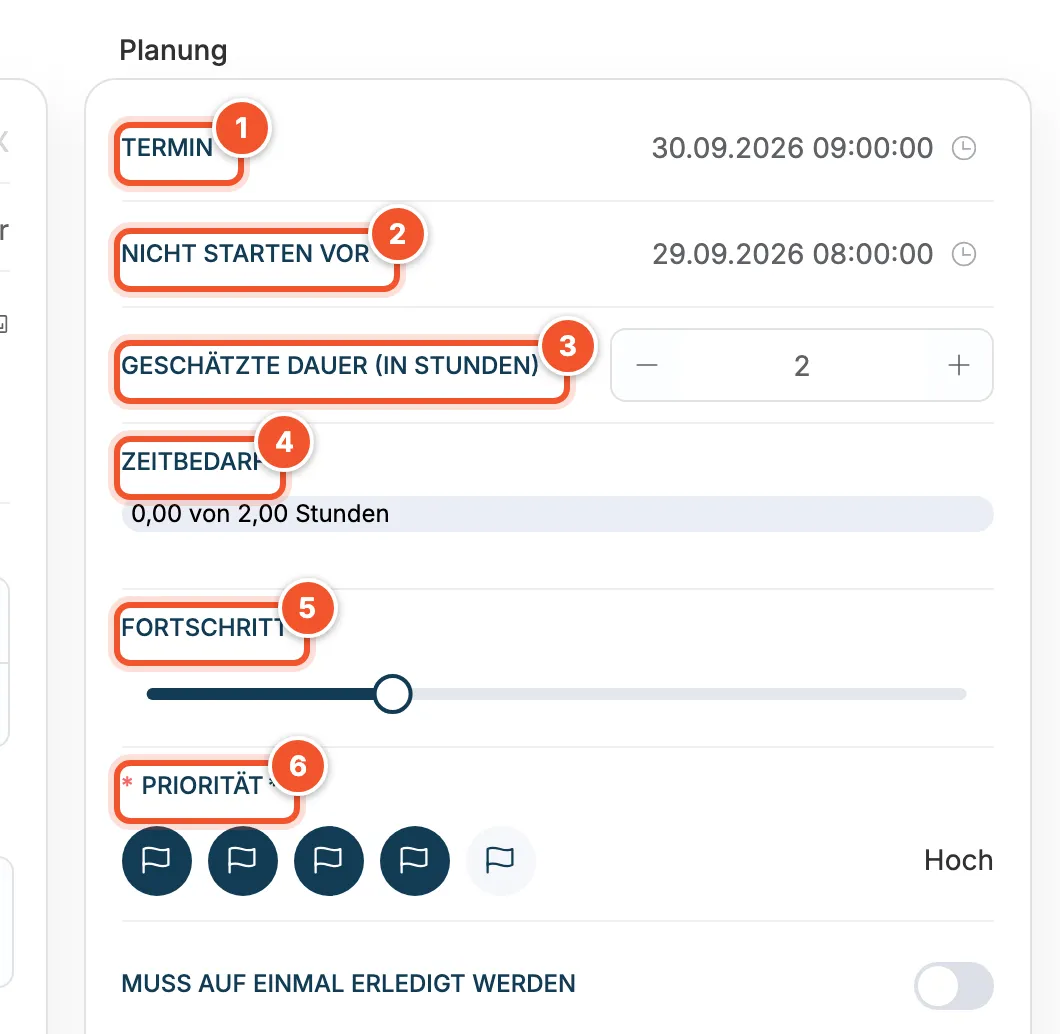Click the clock icon beside Termin date

[963, 148]
